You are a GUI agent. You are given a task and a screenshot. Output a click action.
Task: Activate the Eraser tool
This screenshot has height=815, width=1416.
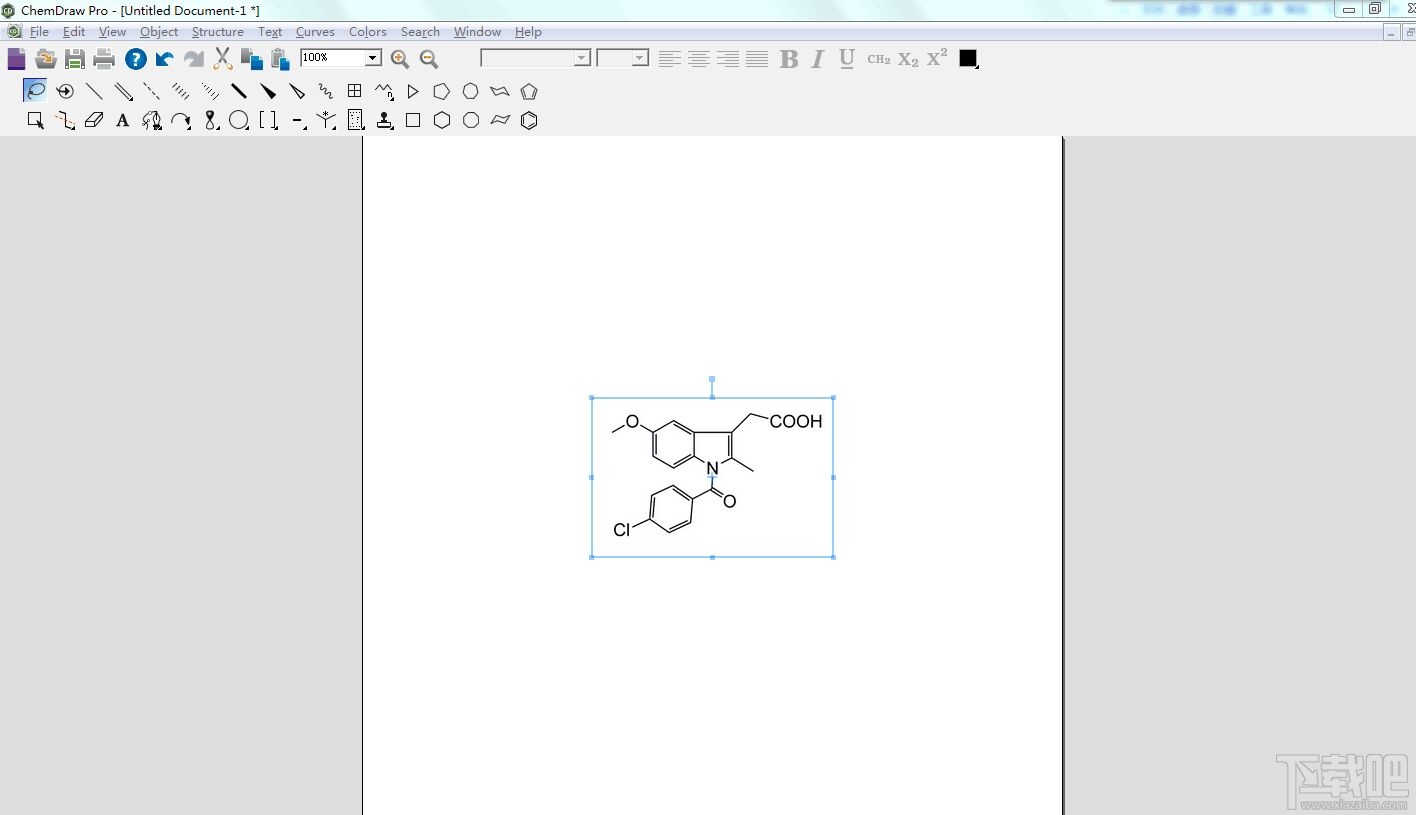click(94, 120)
